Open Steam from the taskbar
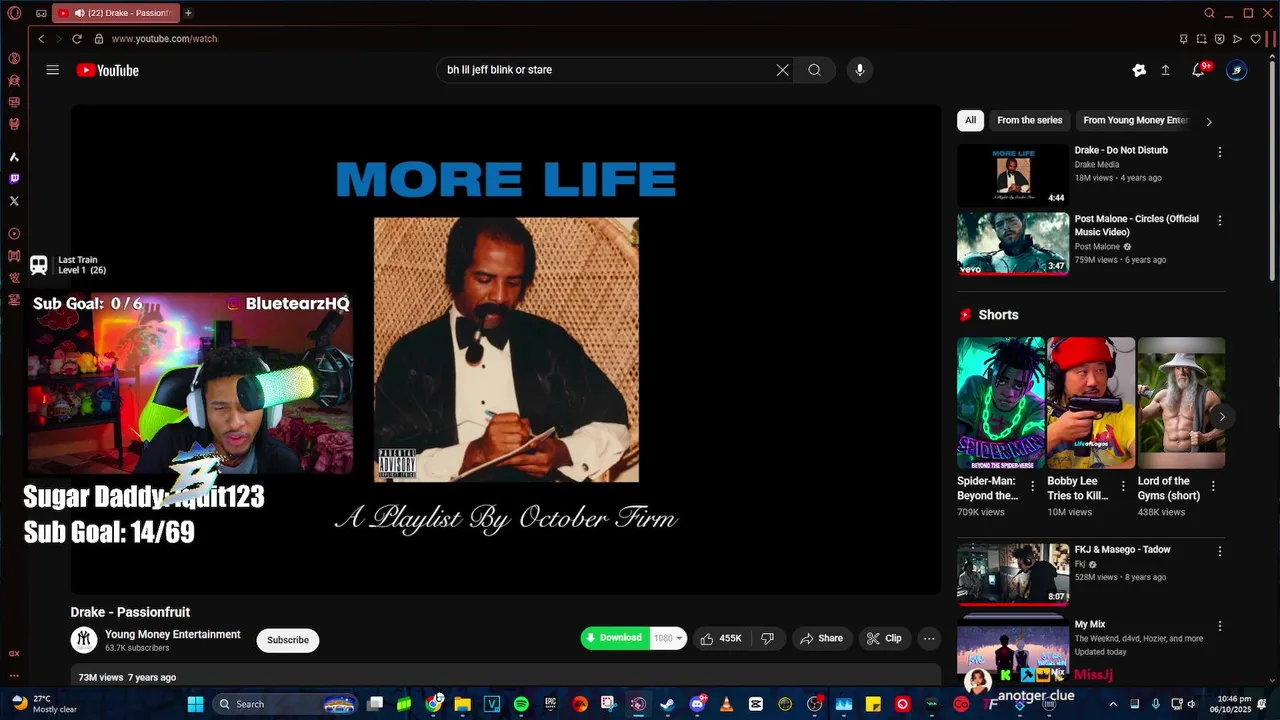This screenshot has height=720, width=1280. point(667,704)
